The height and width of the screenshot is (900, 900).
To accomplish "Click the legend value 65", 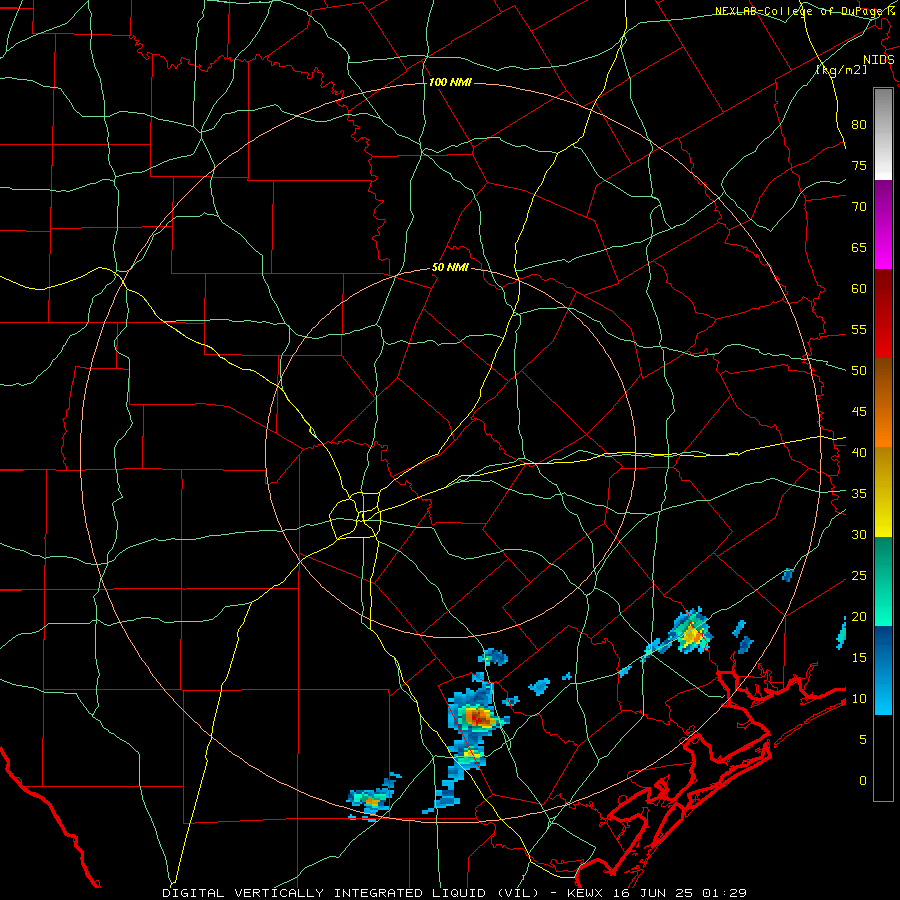I will pyautogui.click(x=859, y=247).
